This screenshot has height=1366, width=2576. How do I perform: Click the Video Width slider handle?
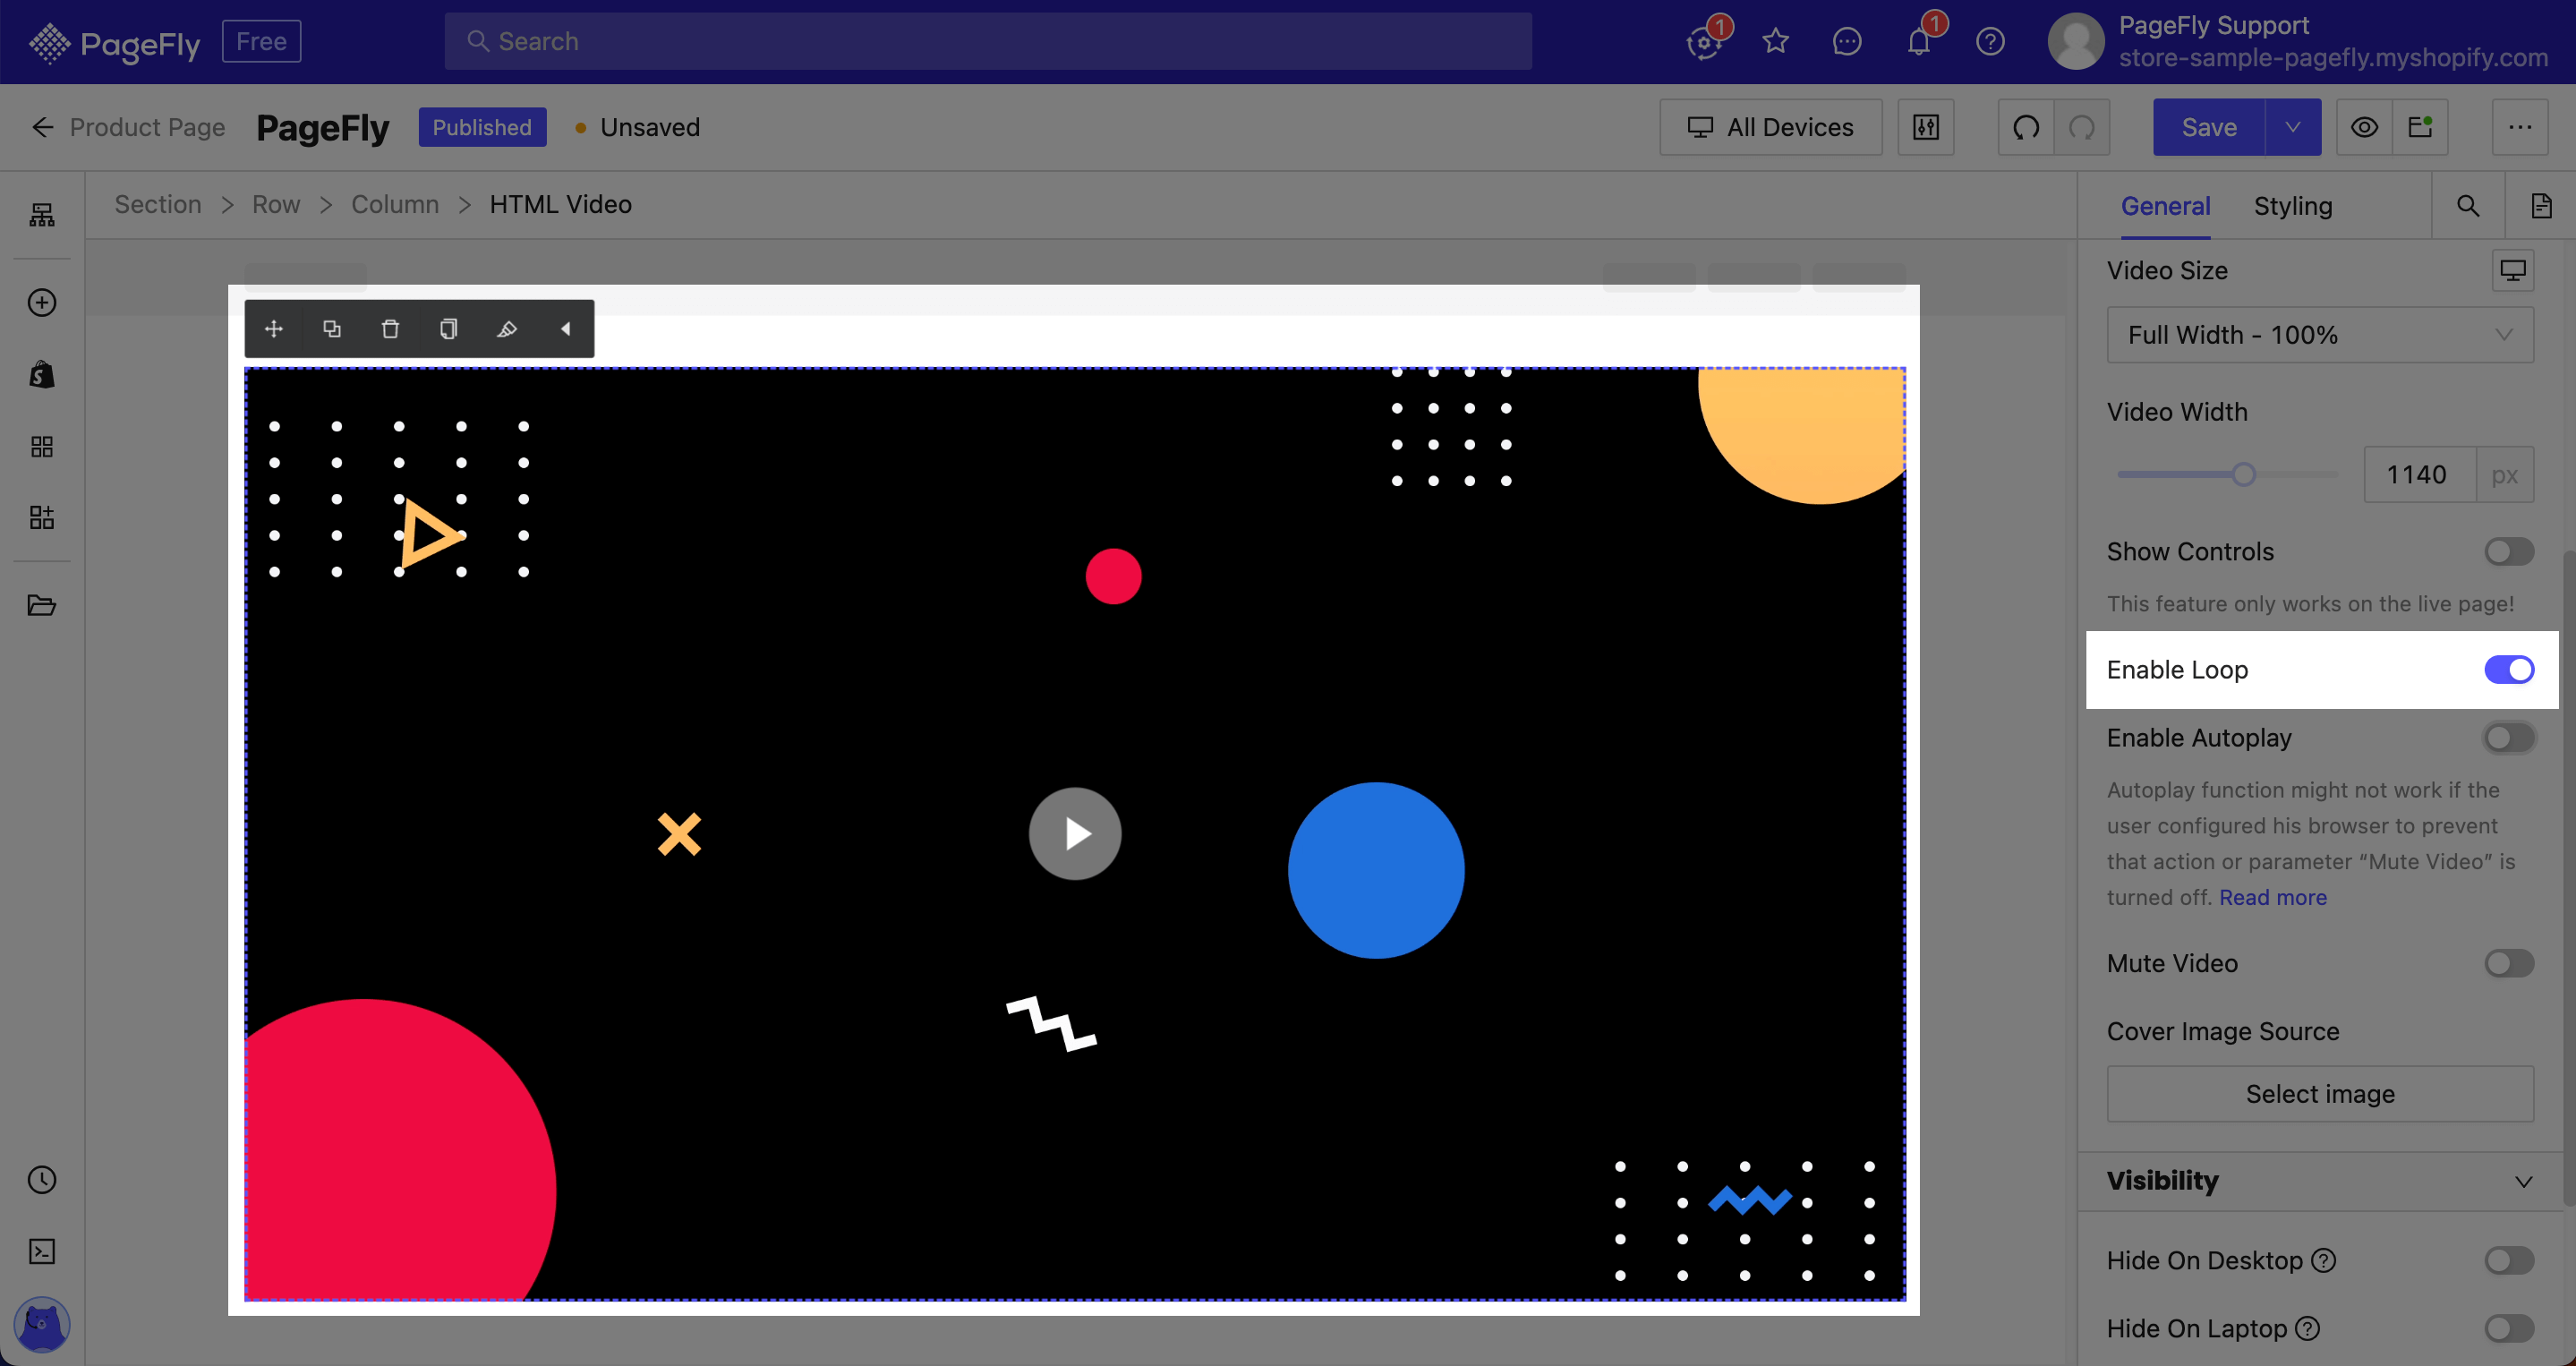pos(2244,474)
